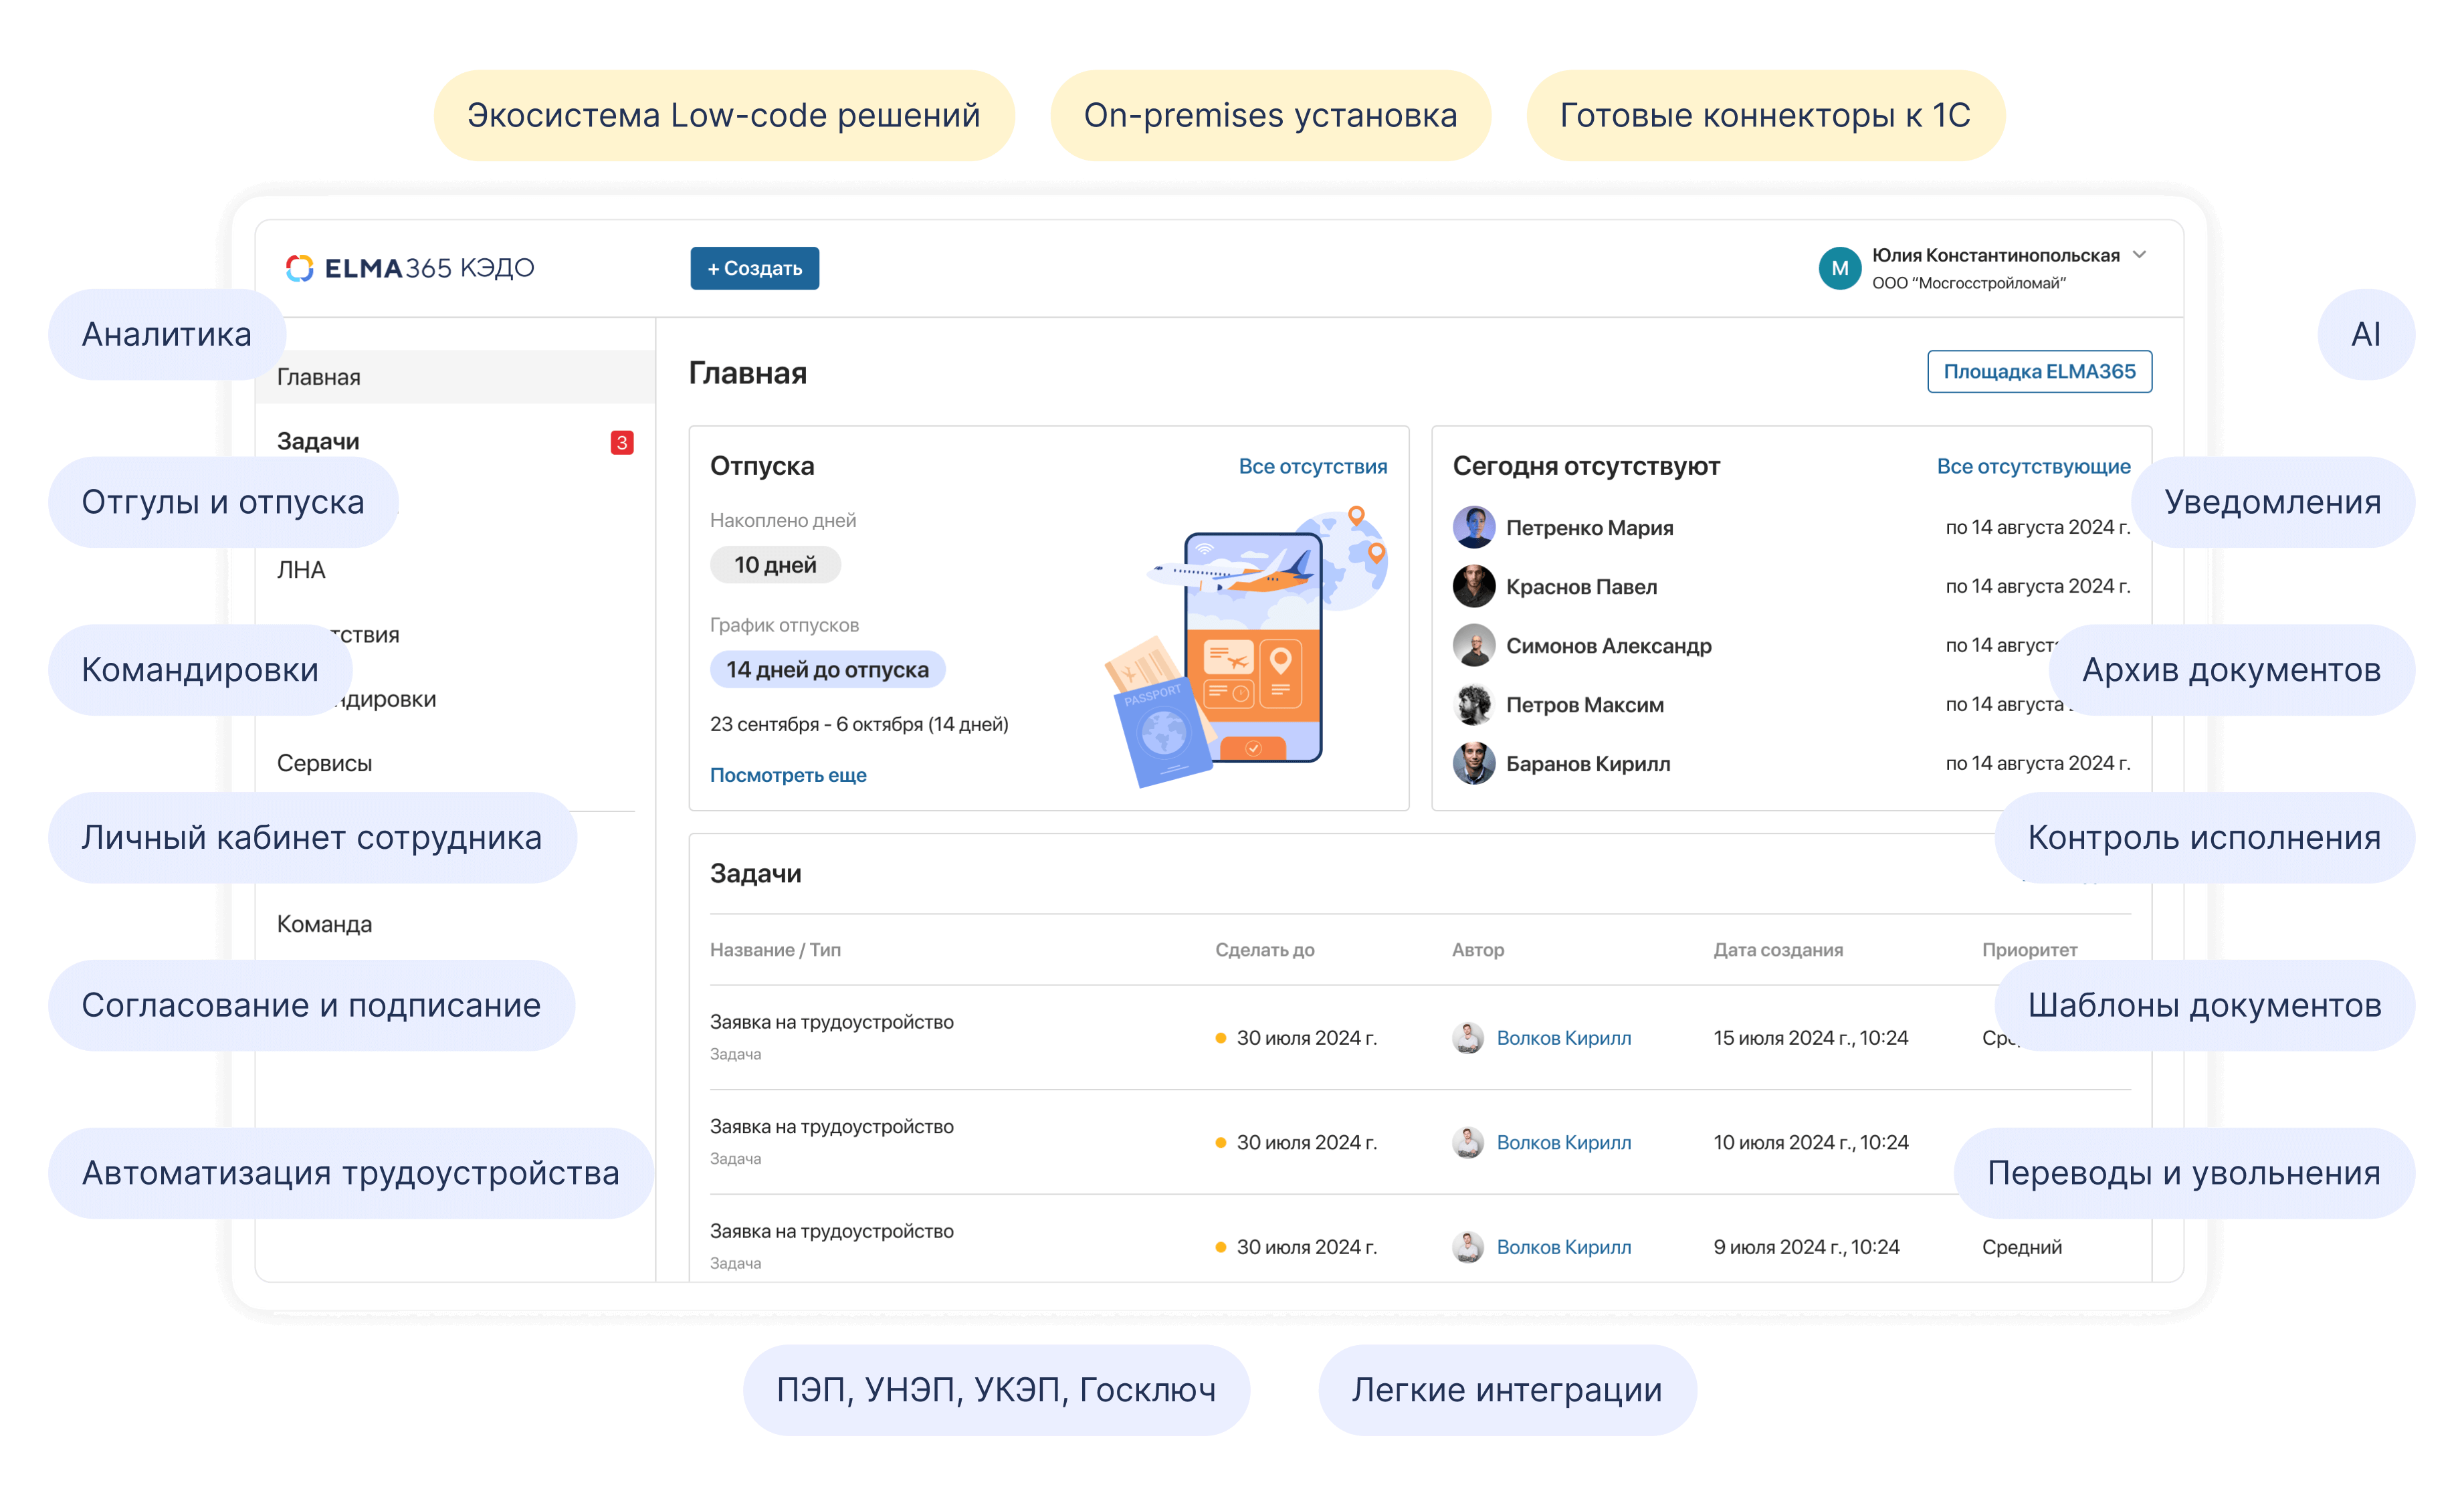Open first Волков Кирилл author link

1563,1038
